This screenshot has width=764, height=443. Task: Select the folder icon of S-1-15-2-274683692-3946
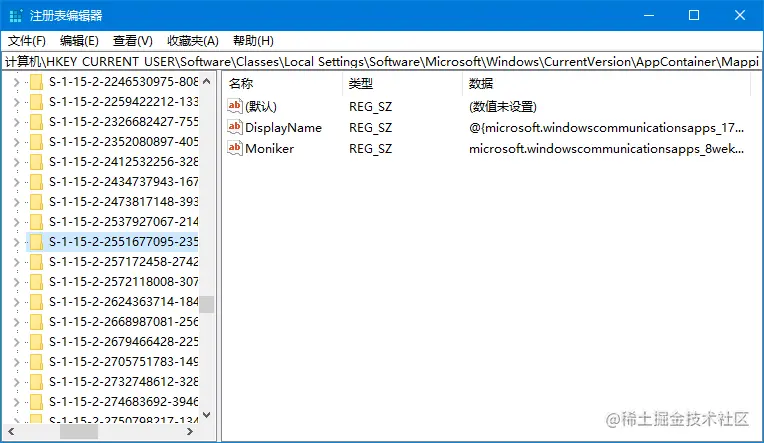tap(37, 402)
